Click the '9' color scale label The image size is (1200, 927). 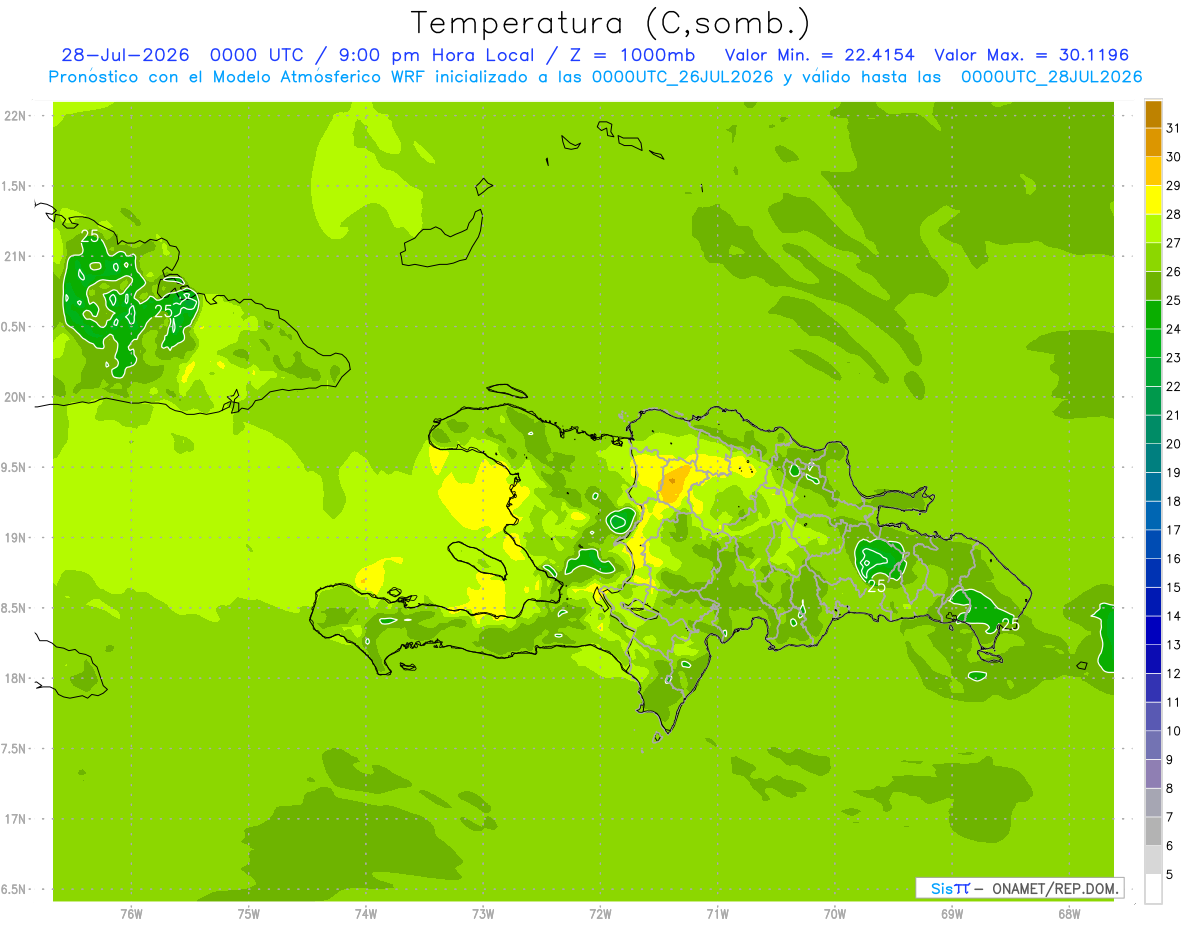pyautogui.click(x=1170, y=760)
